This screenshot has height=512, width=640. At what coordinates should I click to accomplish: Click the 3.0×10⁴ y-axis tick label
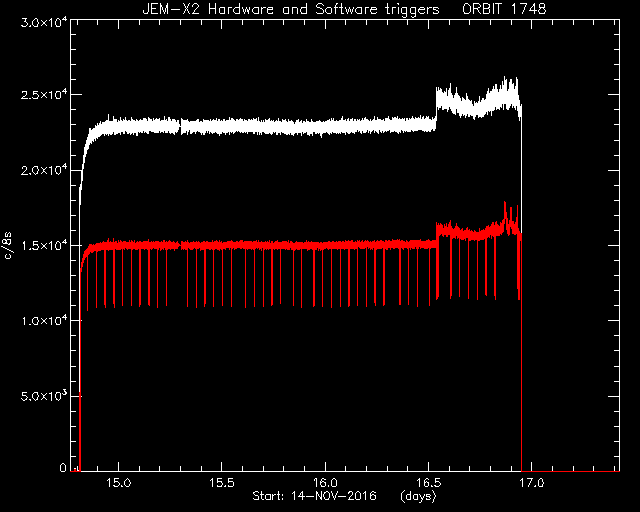coord(44,22)
